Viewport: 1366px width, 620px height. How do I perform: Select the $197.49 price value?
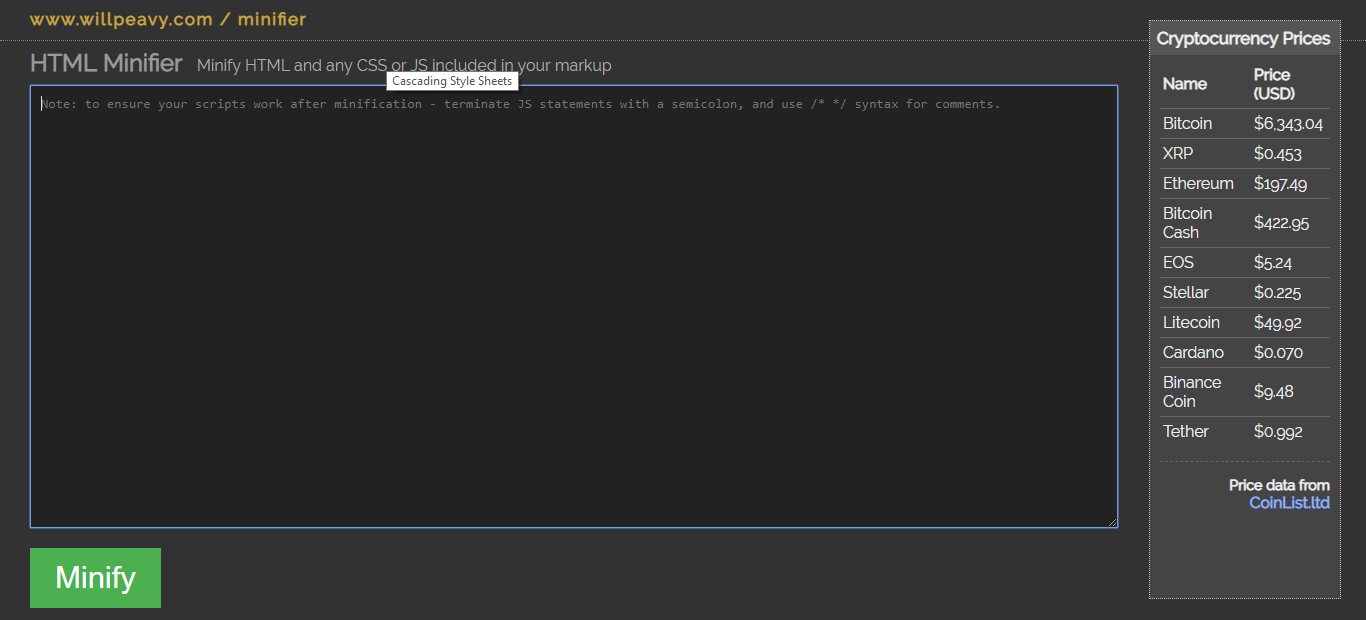(1280, 184)
